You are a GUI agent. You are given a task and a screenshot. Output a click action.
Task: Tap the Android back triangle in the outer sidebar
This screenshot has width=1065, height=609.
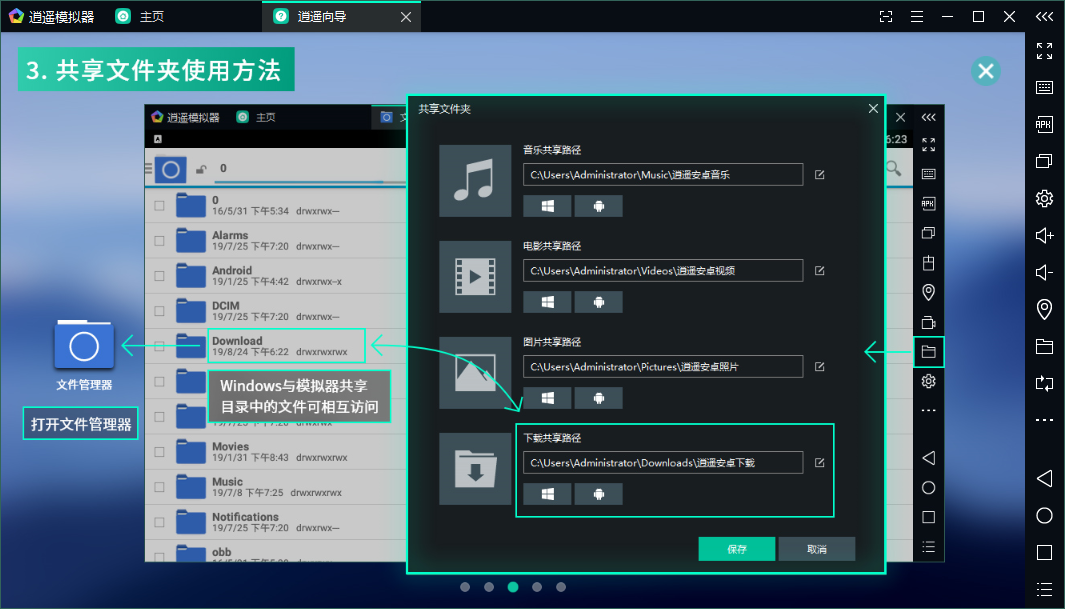coord(1044,478)
